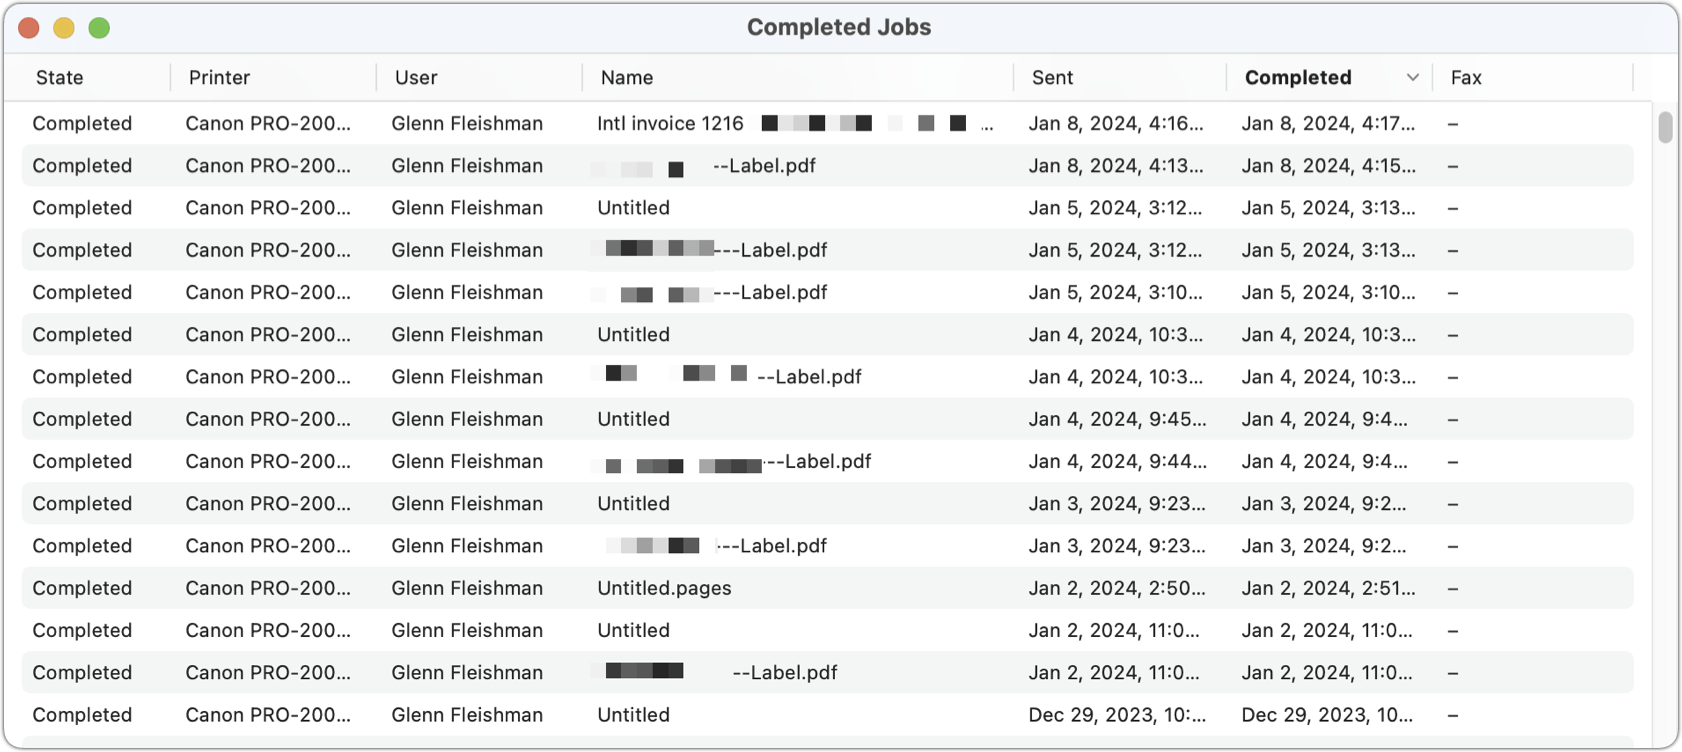
Task: Sort jobs by the Printer column
Action: tap(219, 77)
